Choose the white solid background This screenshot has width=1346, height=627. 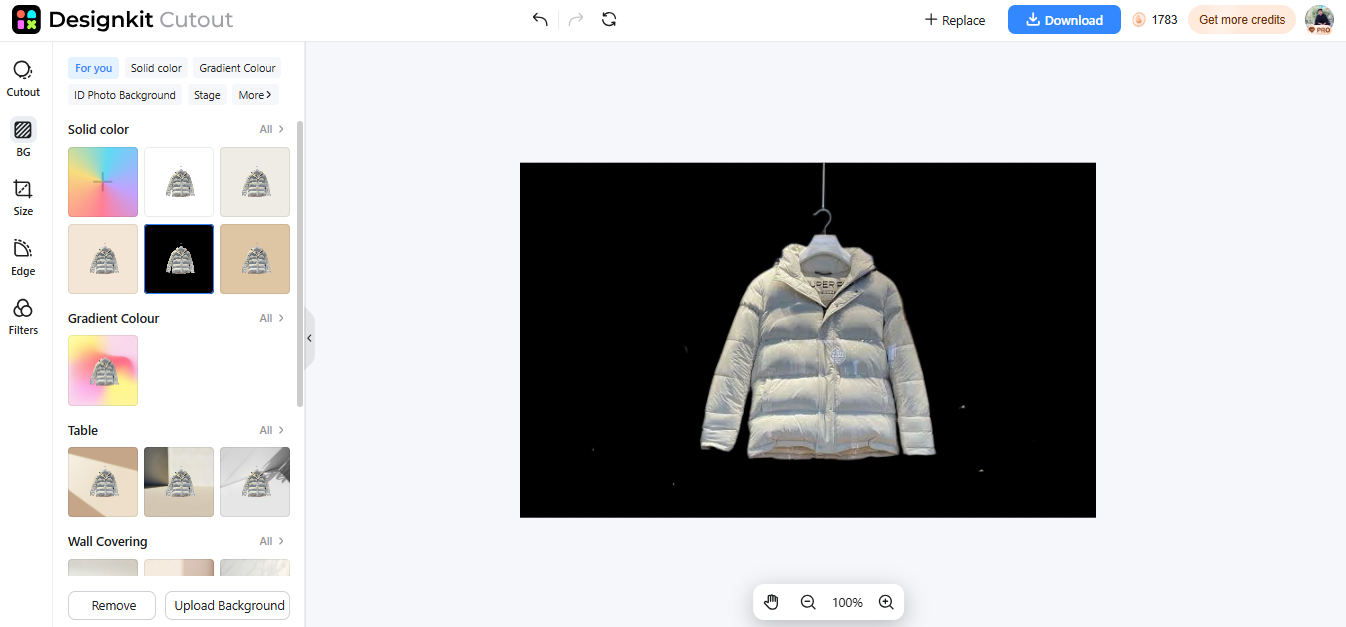[x=179, y=182]
